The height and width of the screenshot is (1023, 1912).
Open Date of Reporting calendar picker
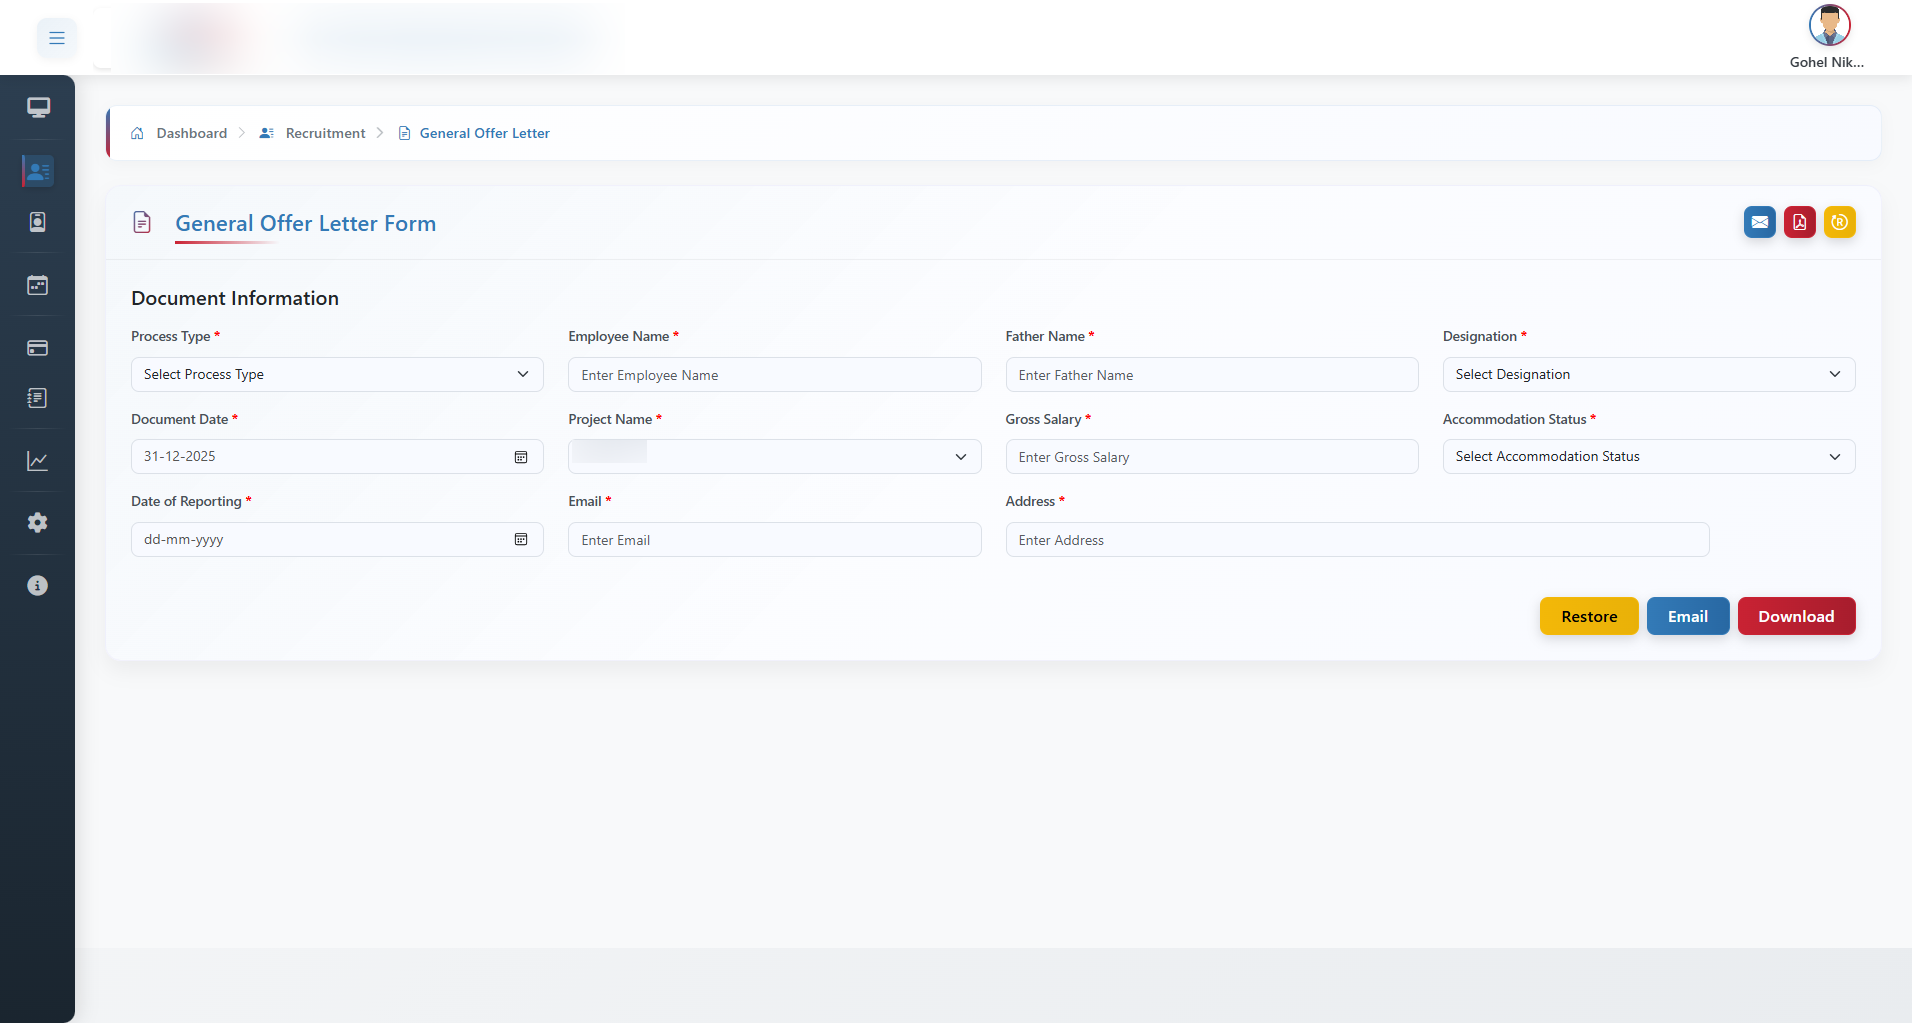[521, 540]
